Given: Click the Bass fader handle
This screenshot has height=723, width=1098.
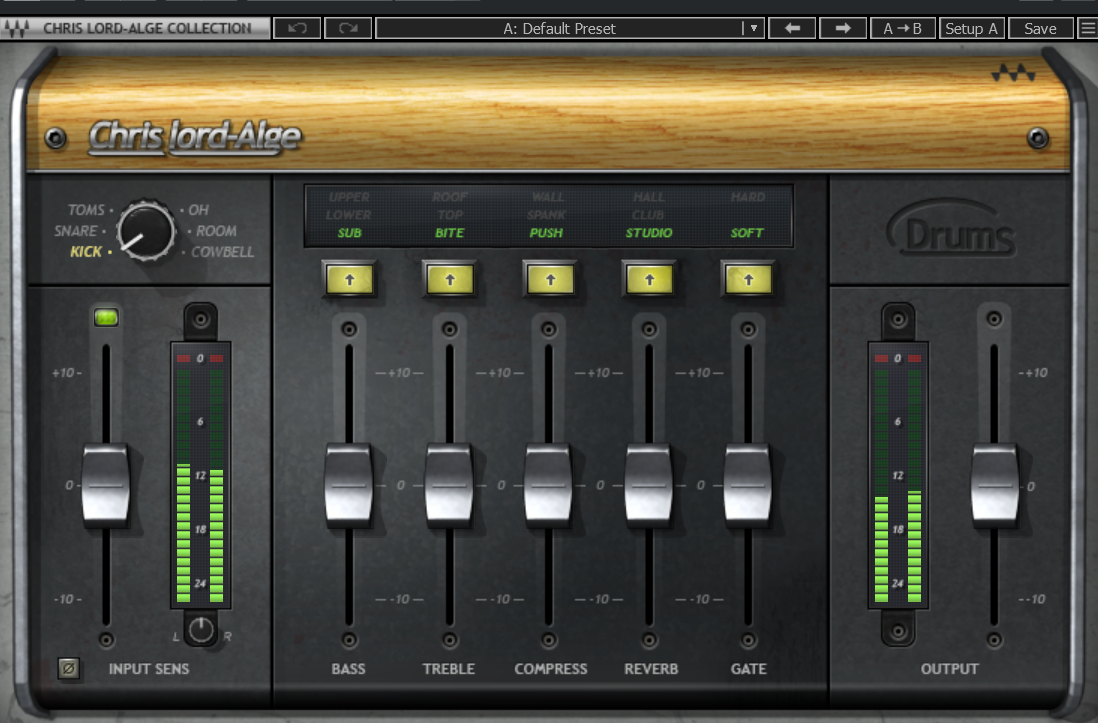Looking at the screenshot, I should 349,485.
